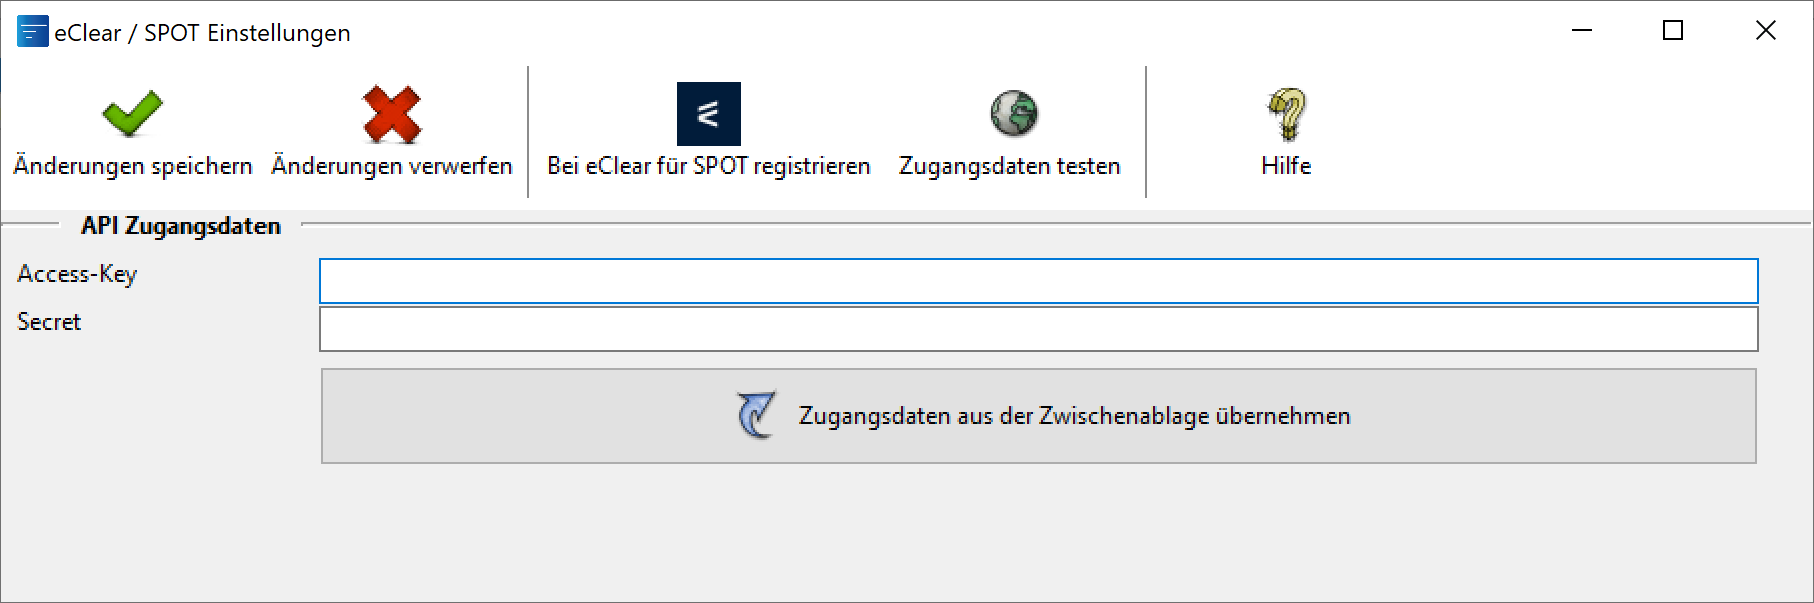Select the "Änderungen verwerfen" label

click(x=392, y=166)
